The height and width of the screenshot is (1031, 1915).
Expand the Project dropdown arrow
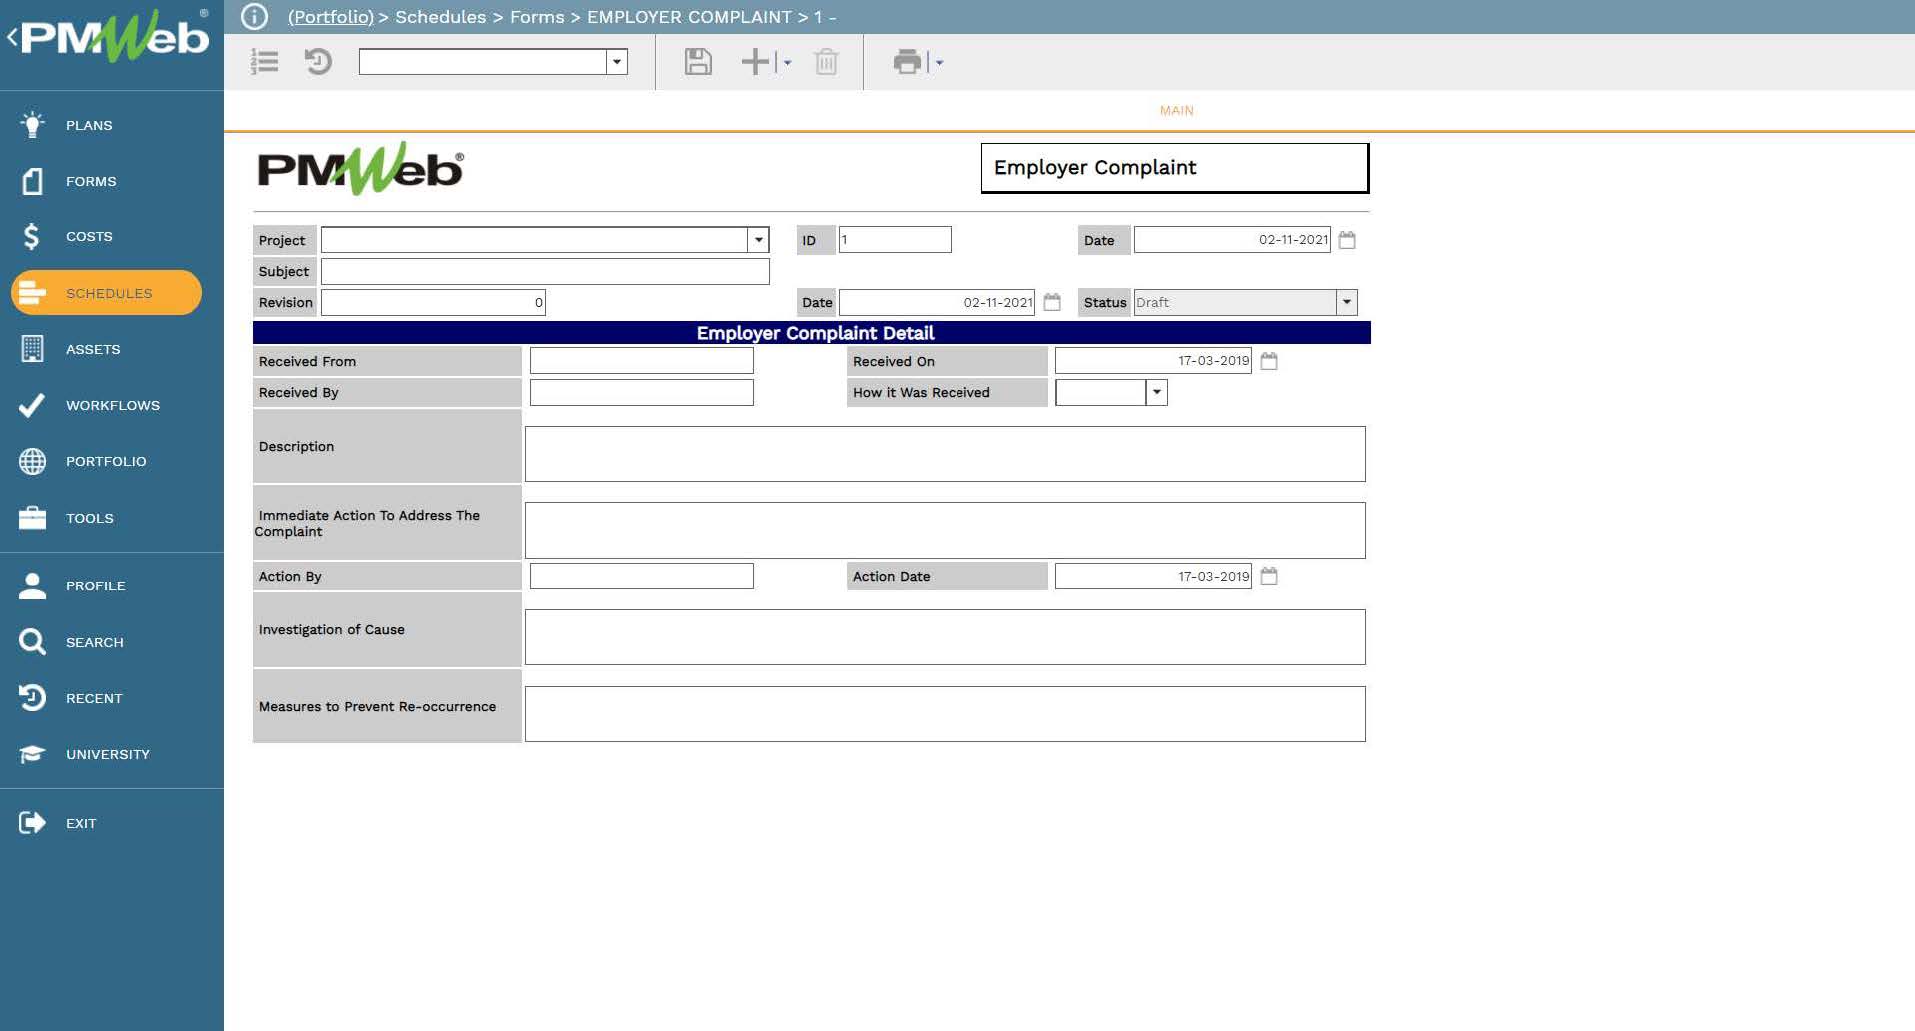[x=758, y=240]
